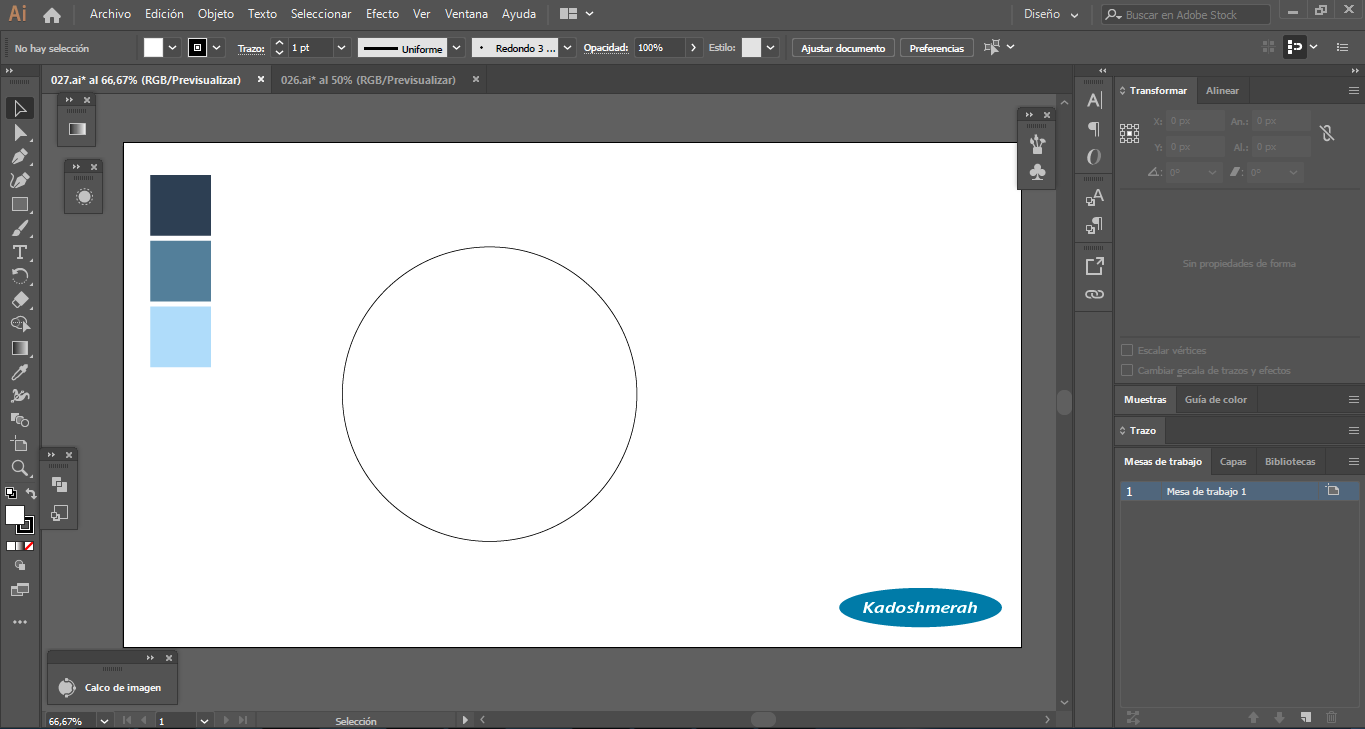Viewport: 1365px width, 729px height.
Task: Click the Buscar en Adobe Stock field
Action: coord(1186,15)
